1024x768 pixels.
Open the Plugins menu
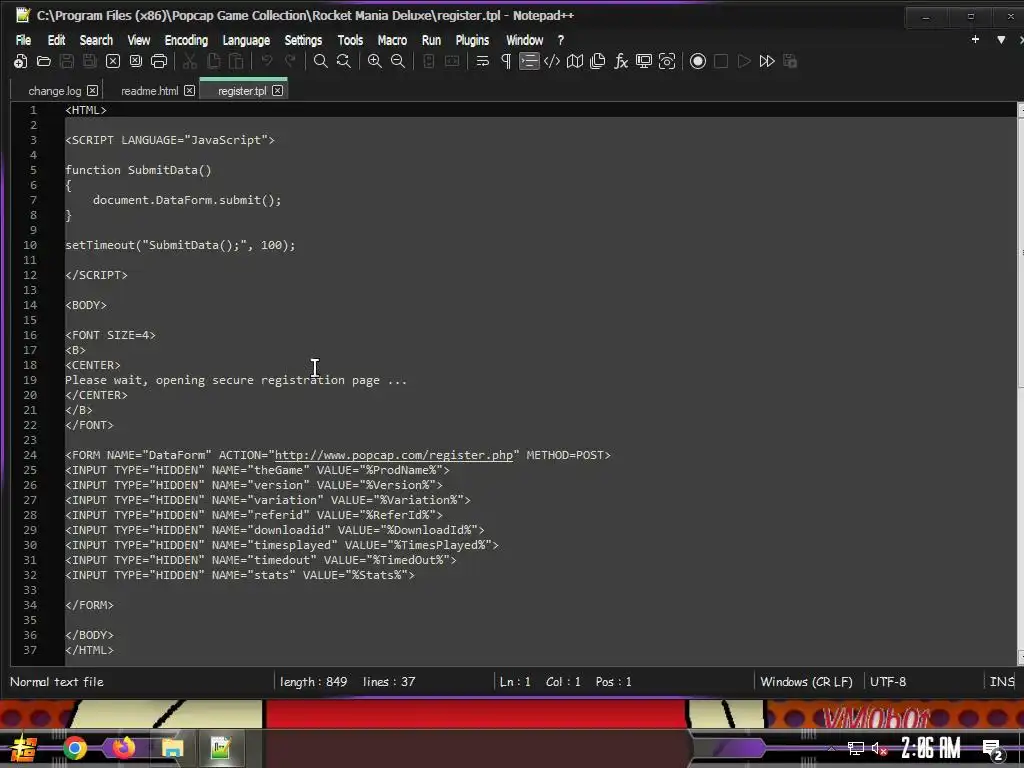(x=472, y=40)
